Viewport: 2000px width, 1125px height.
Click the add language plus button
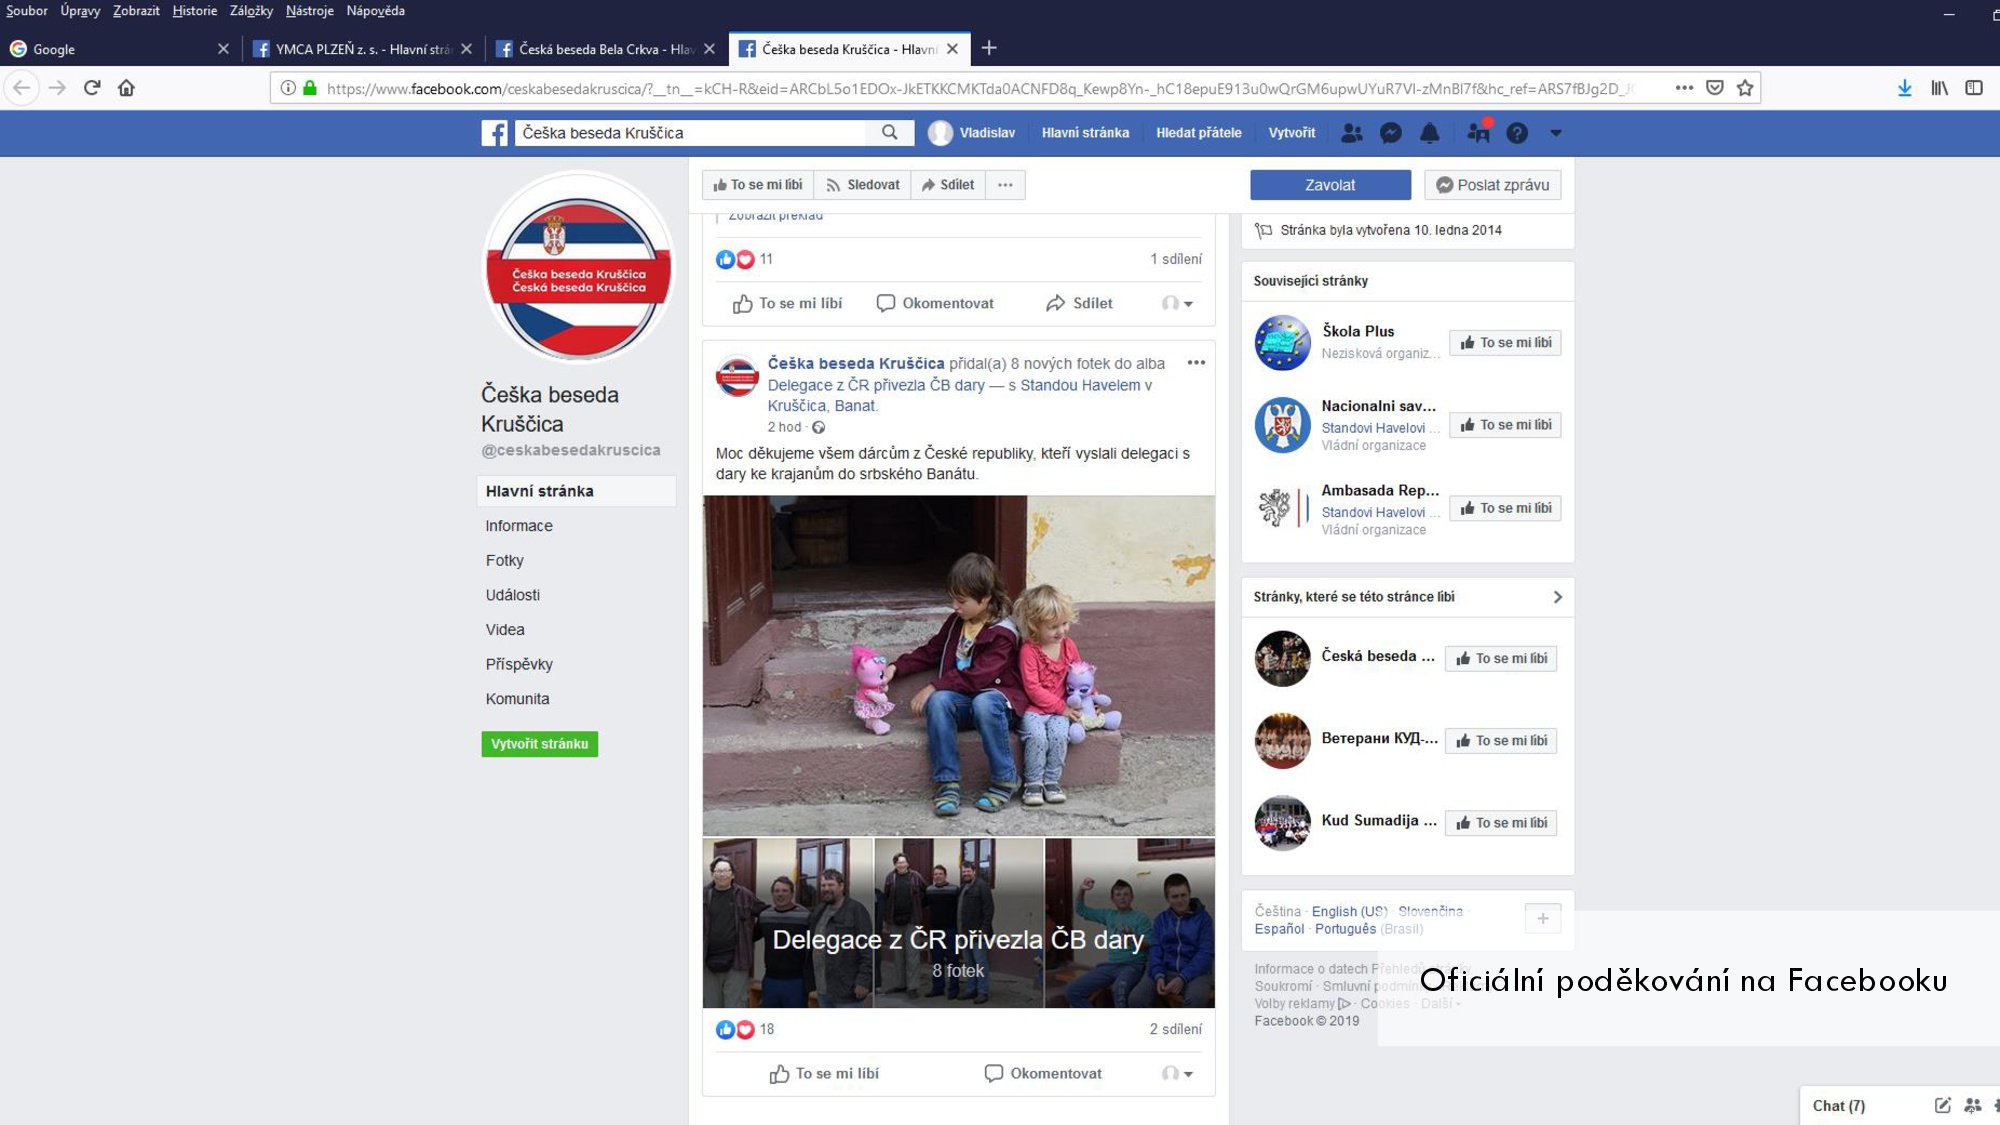(x=1542, y=918)
